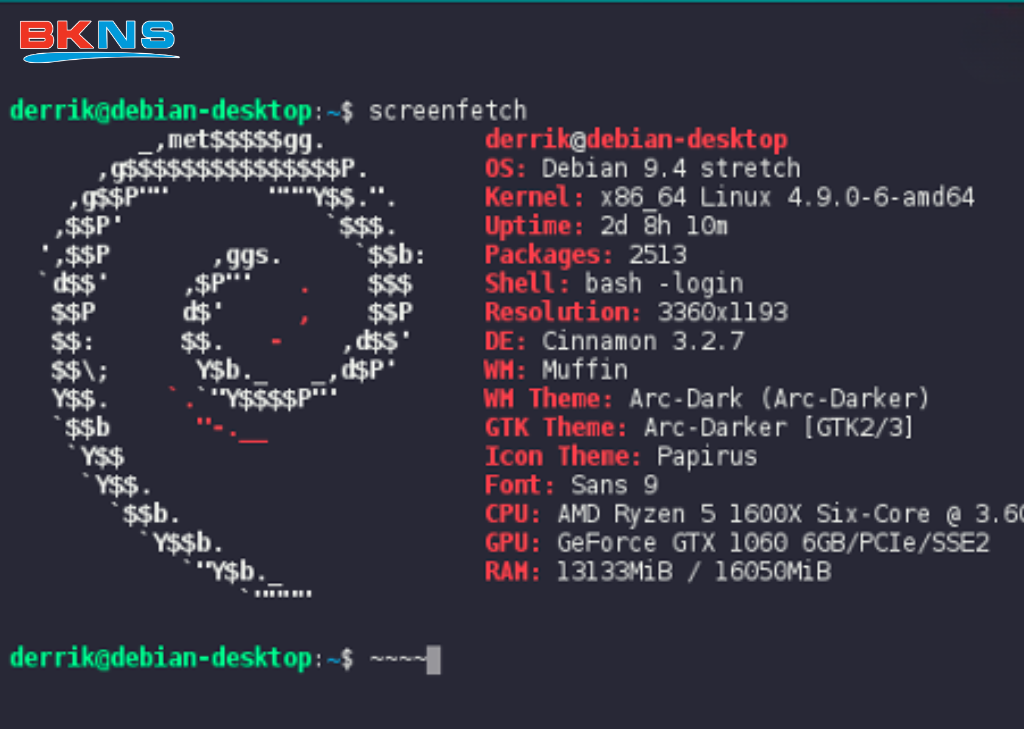Select the red derrik@debian-desktop header
Image resolution: width=1024 pixels, height=729 pixels.
[636, 139]
